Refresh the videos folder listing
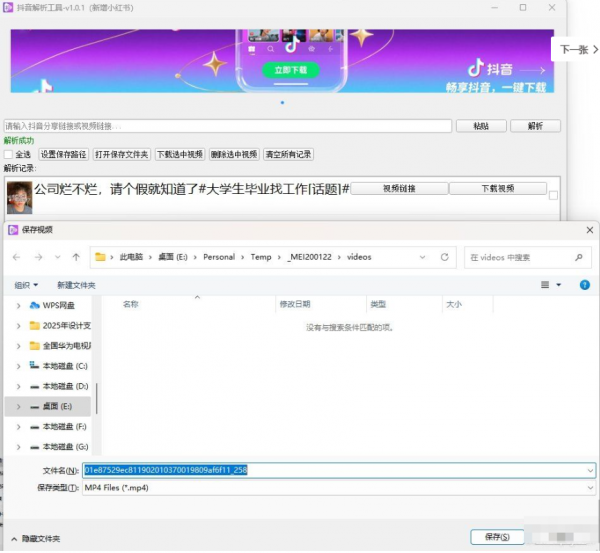The height and width of the screenshot is (553, 600). click(x=445, y=257)
